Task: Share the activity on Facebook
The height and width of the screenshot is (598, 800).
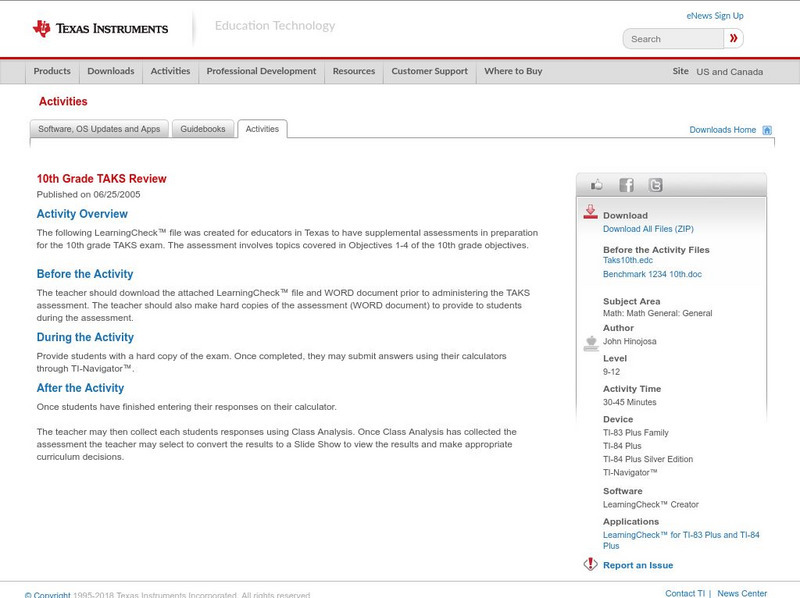Action: click(x=627, y=185)
